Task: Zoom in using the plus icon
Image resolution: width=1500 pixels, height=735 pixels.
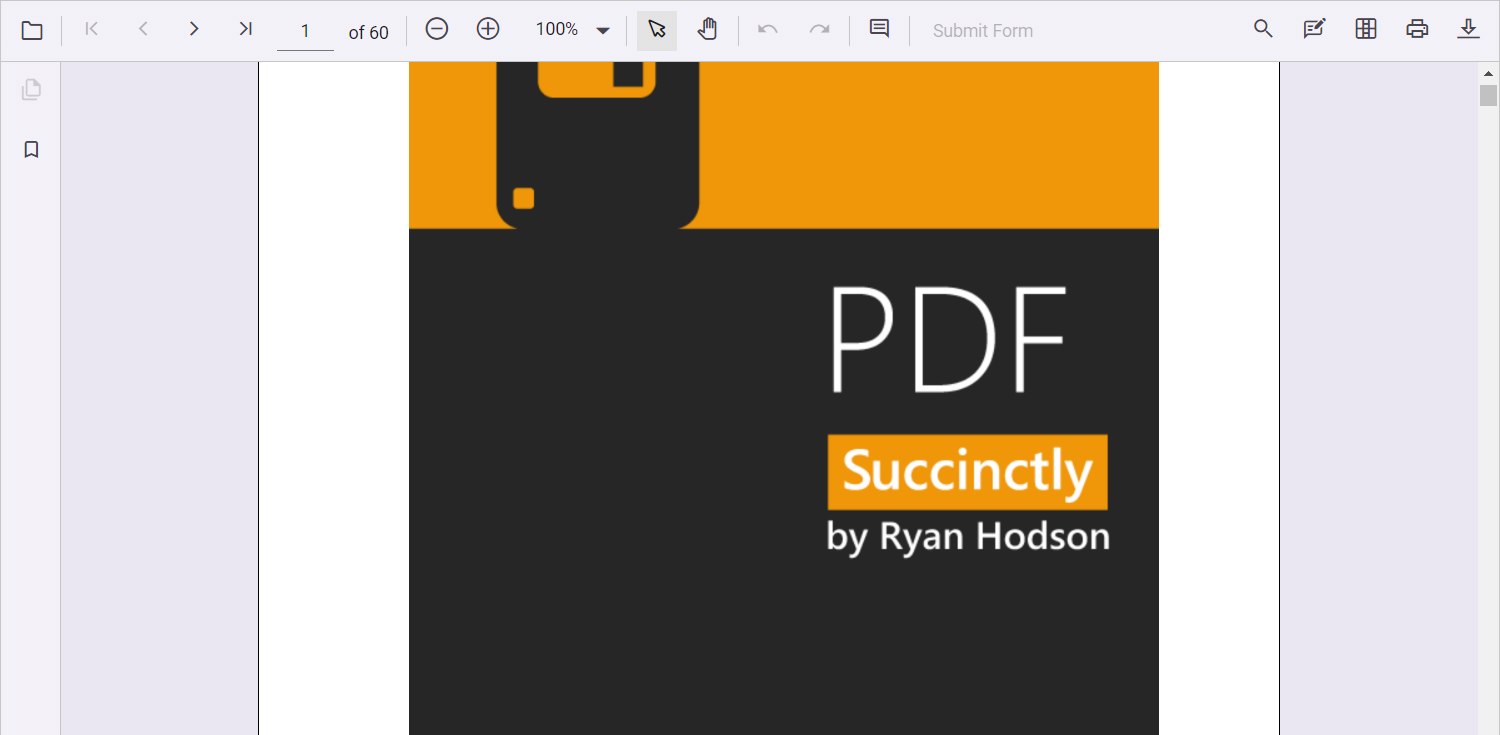Action: click(x=488, y=30)
